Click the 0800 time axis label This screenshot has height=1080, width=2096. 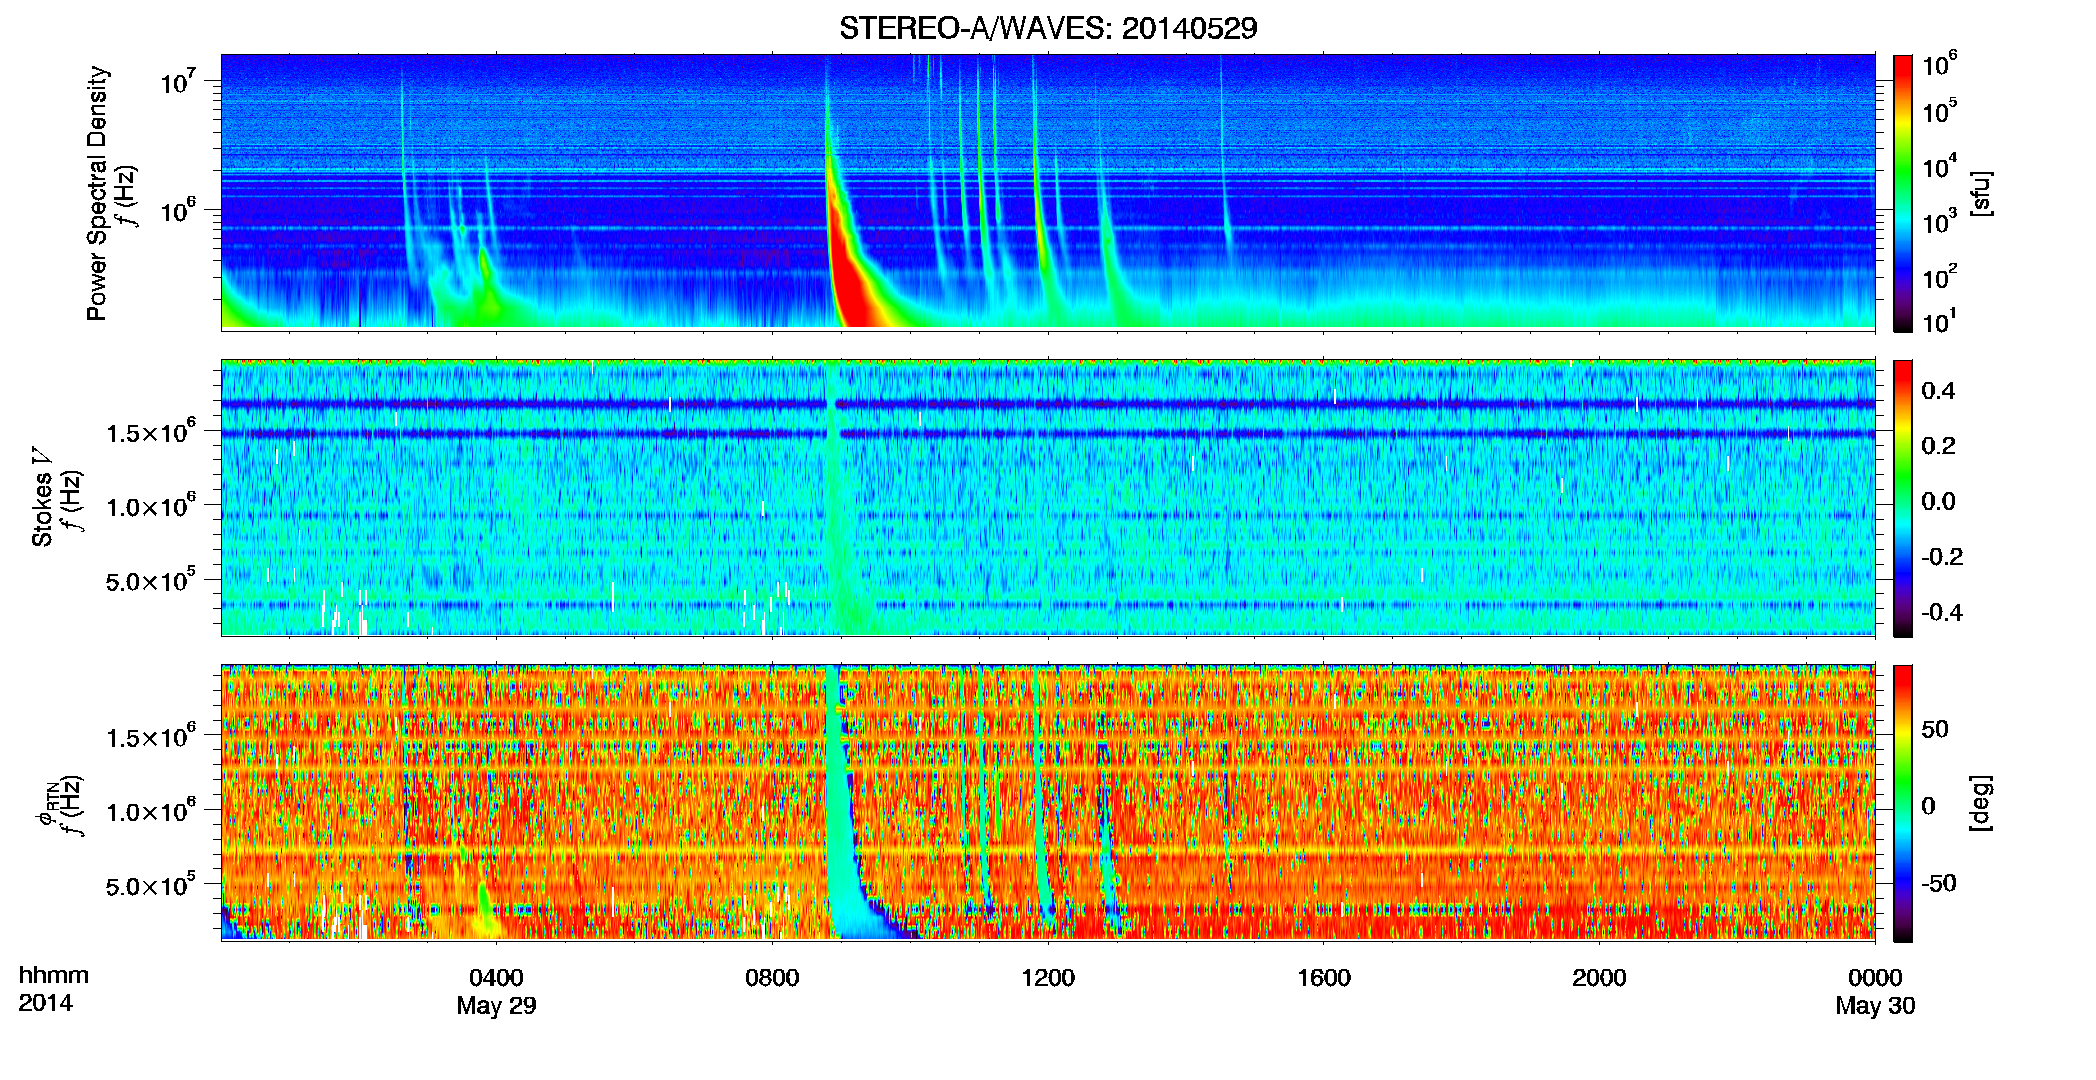click(x=772, y=978)
